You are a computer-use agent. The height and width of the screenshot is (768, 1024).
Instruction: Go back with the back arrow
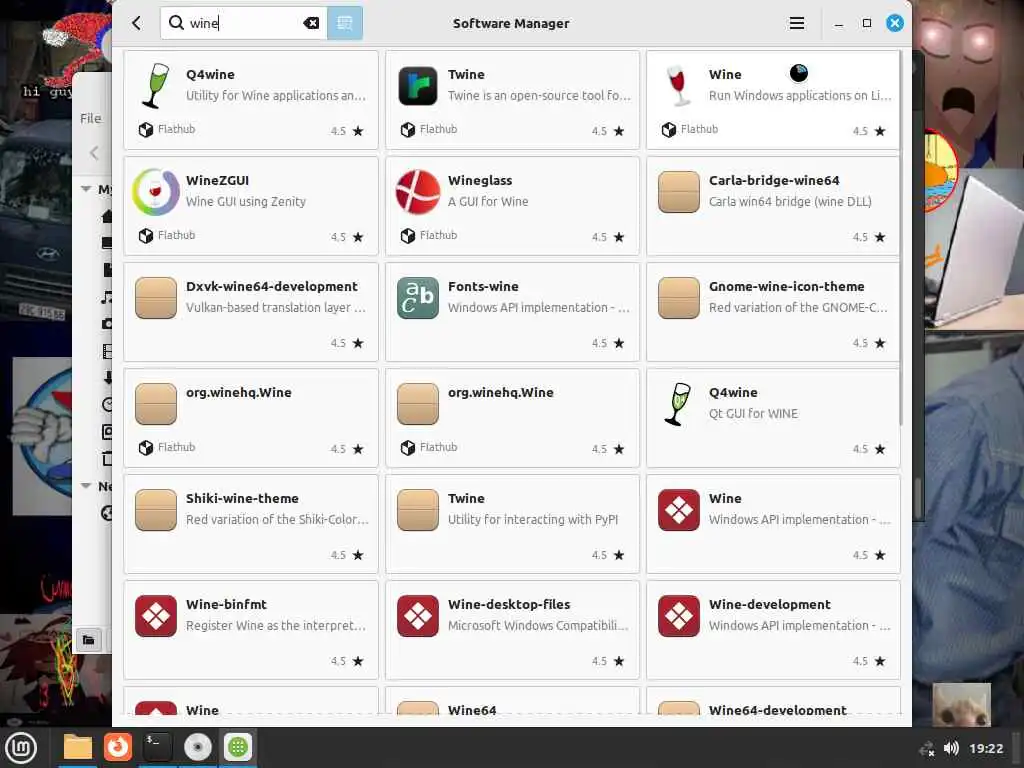(136, 24)
